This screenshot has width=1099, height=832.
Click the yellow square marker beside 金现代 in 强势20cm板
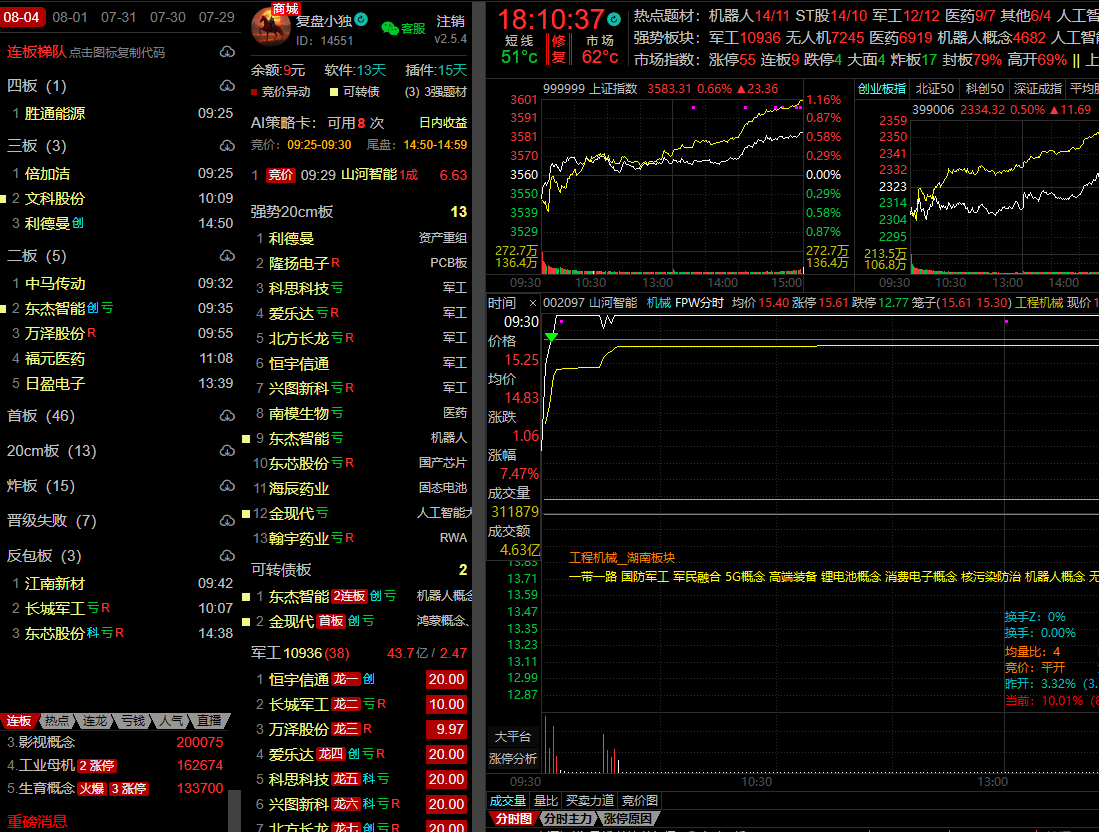point(246,514)
